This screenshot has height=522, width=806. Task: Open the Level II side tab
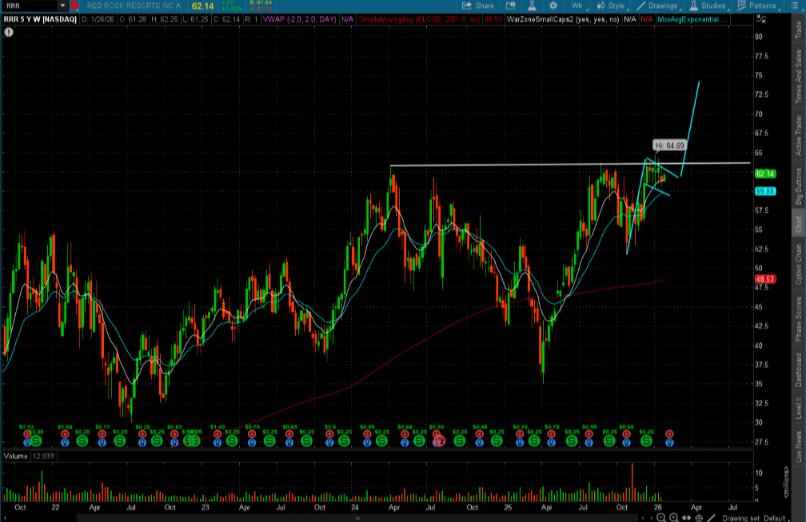click(x=798, y=410)
